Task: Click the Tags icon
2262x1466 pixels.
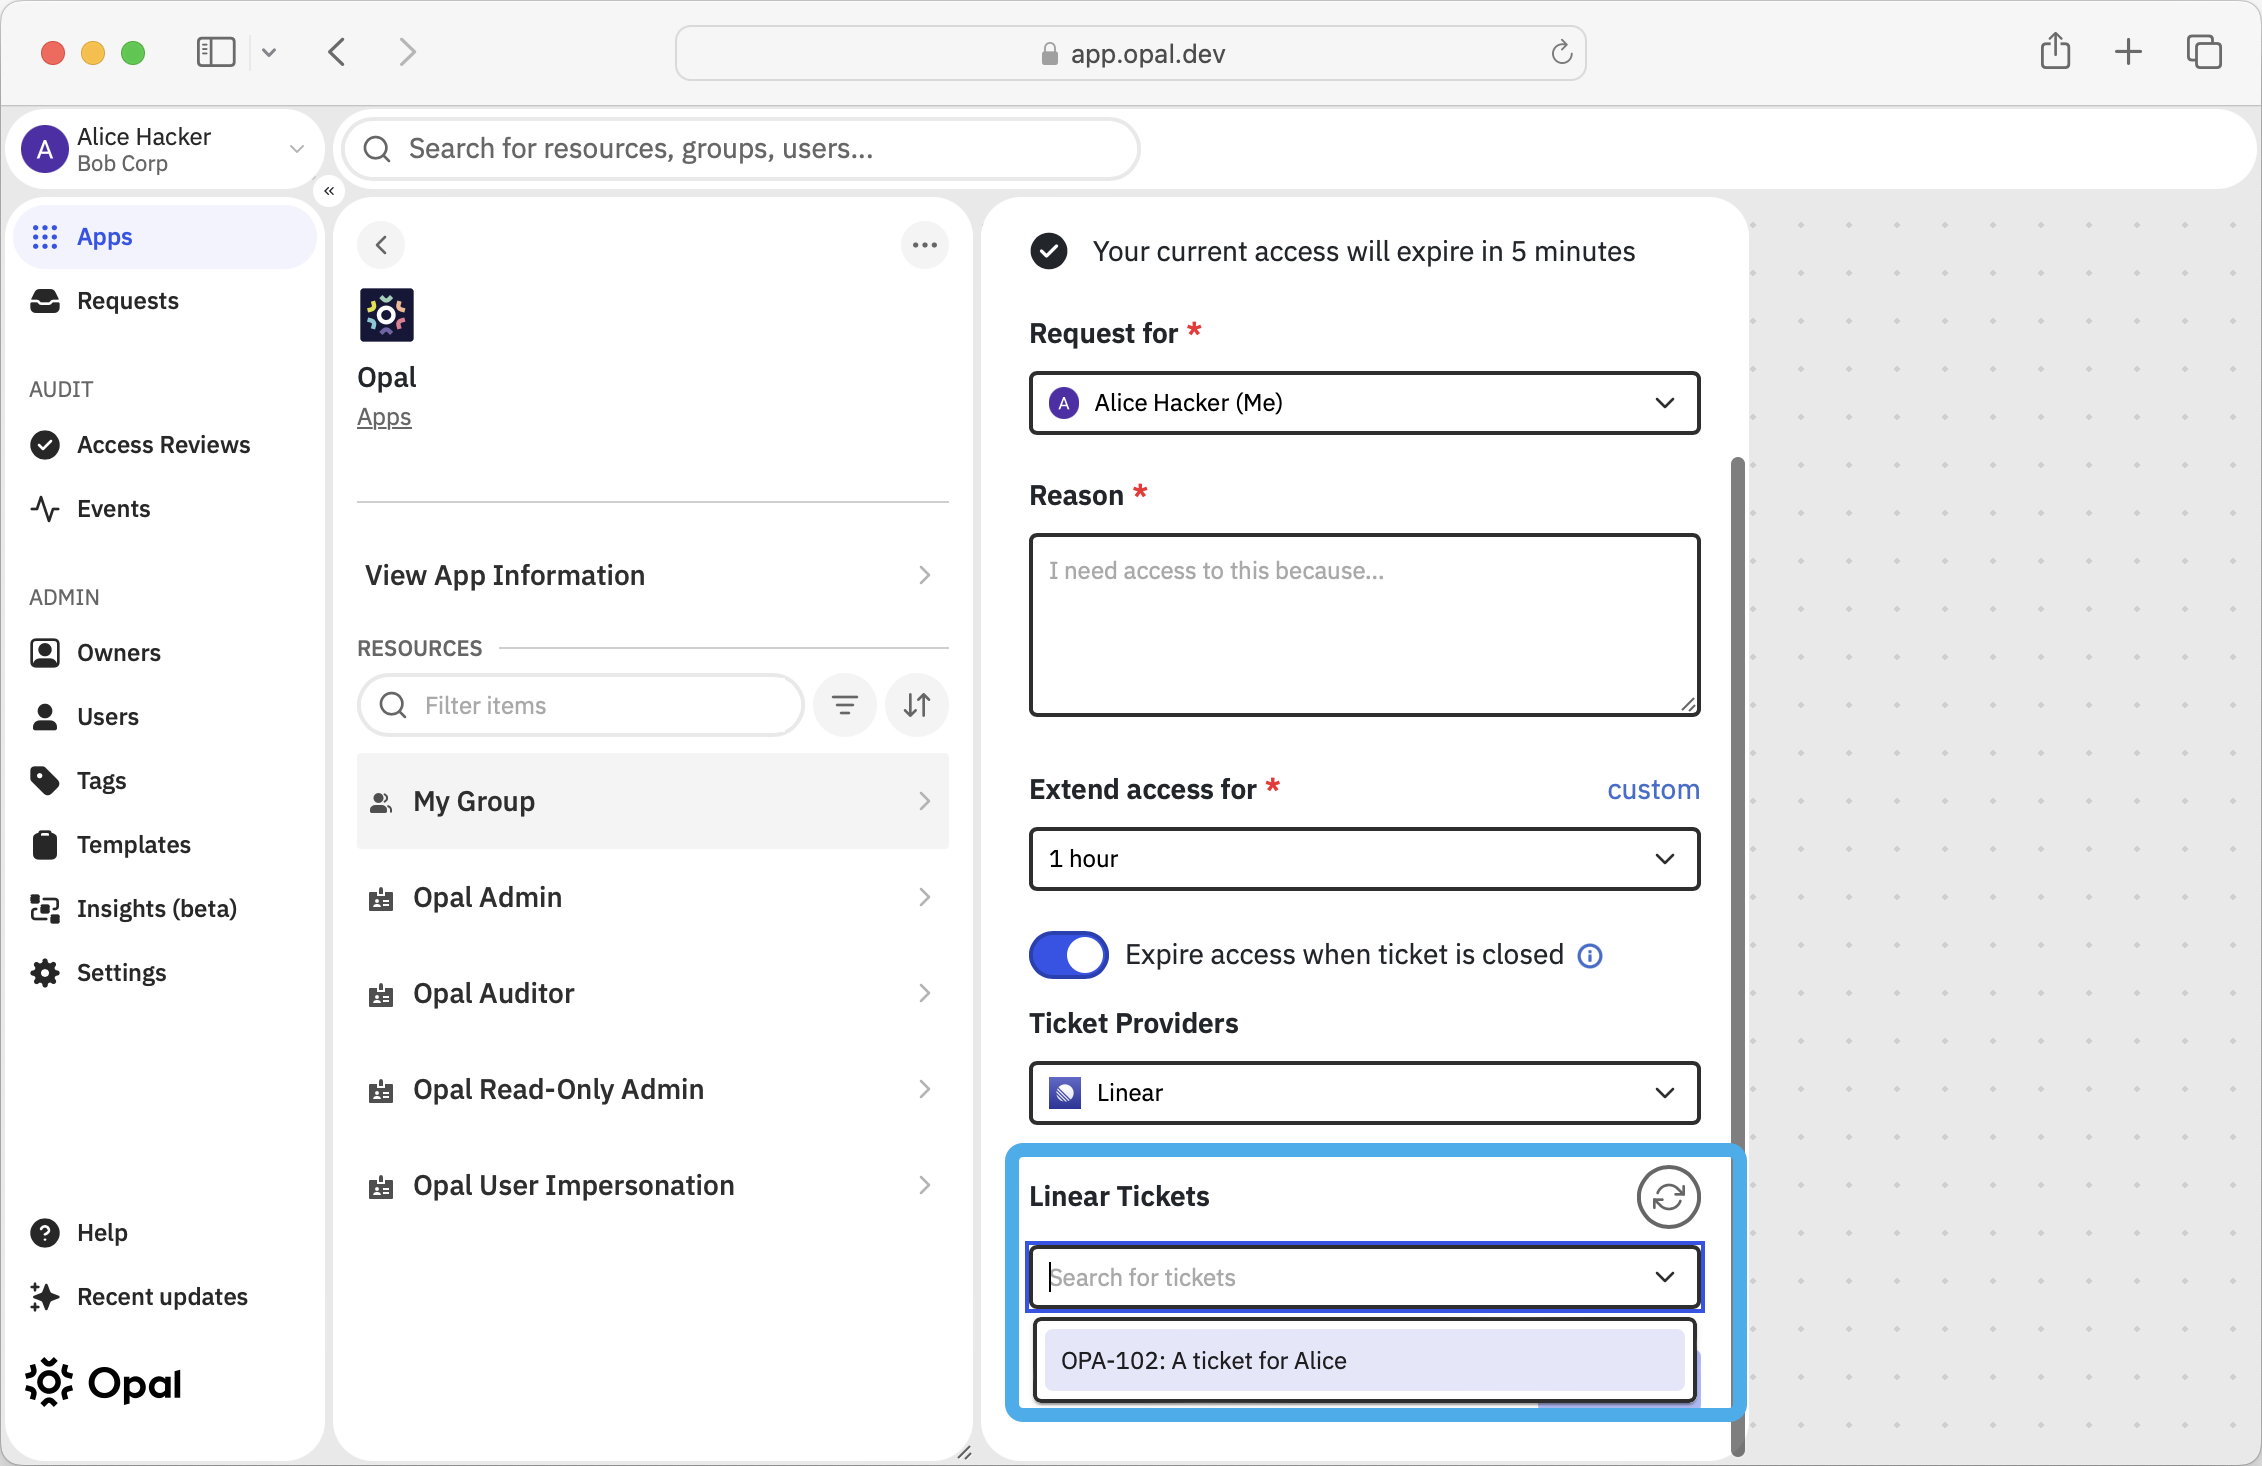Action: pyautogui.click(x=45, y=781)
